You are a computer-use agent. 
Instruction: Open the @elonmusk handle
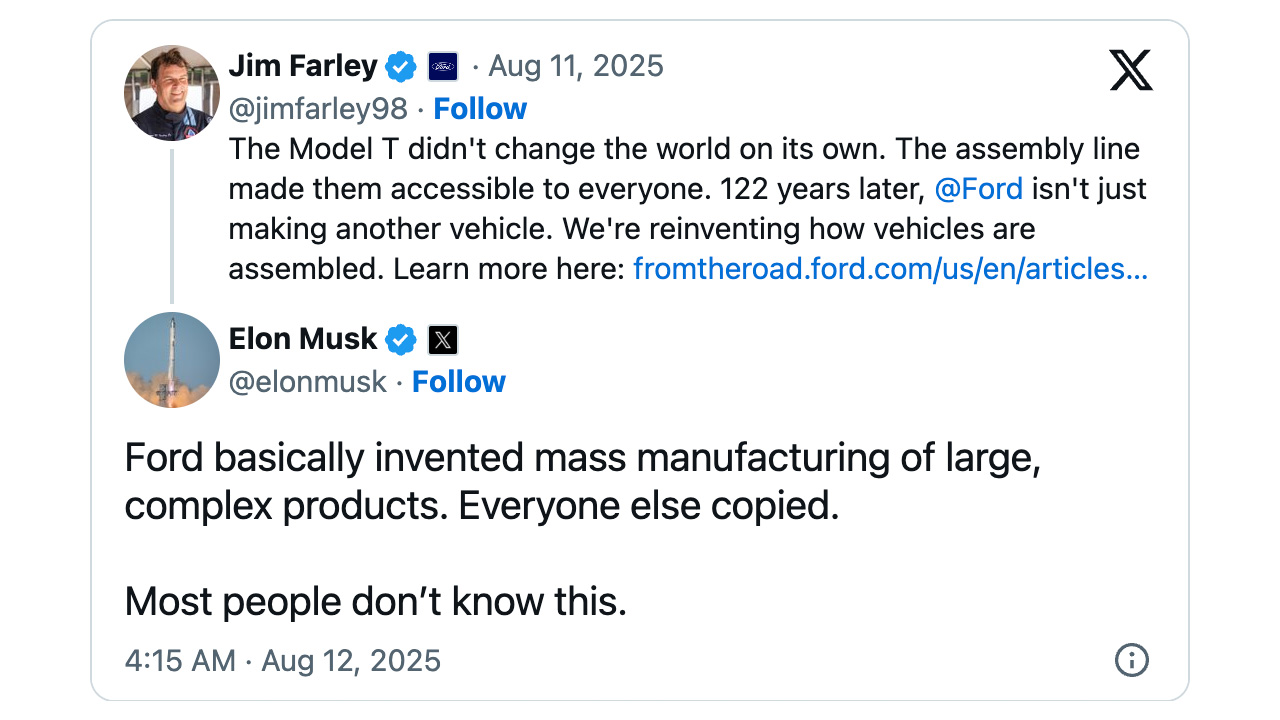click(x=308, y=382)
